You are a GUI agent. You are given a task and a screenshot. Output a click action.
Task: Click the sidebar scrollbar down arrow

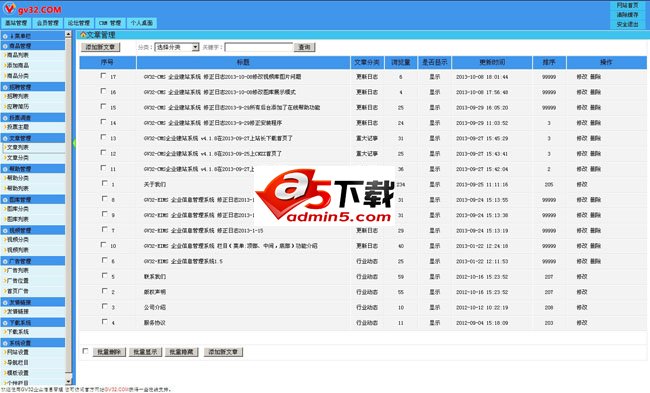[x=68, y=381]
